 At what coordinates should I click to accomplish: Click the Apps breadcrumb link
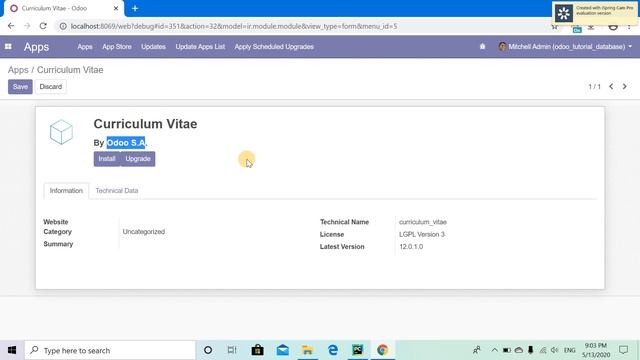point(18,70)
